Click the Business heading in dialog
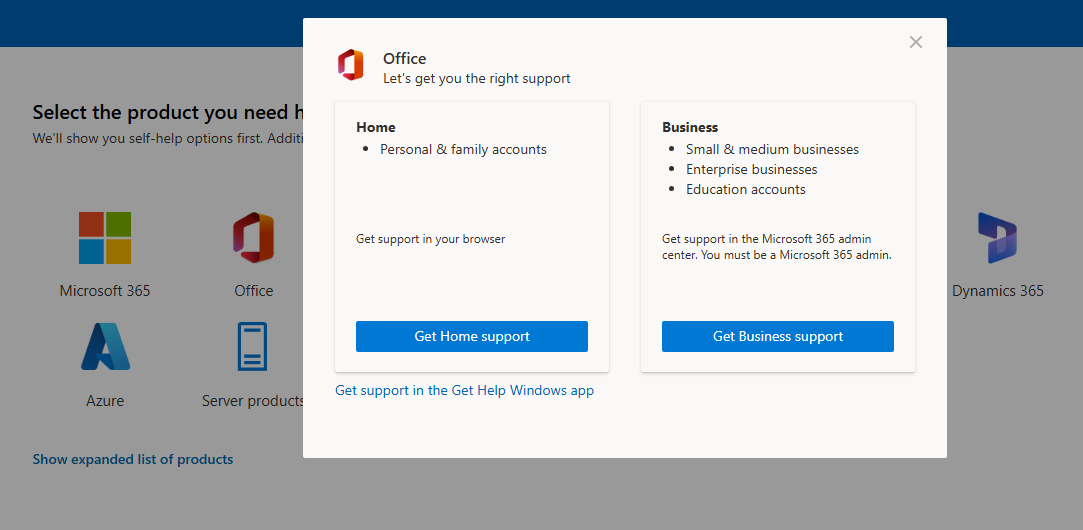Viewport: 1083px width, 530px height. pyautogui.click(x=690, y=127)
